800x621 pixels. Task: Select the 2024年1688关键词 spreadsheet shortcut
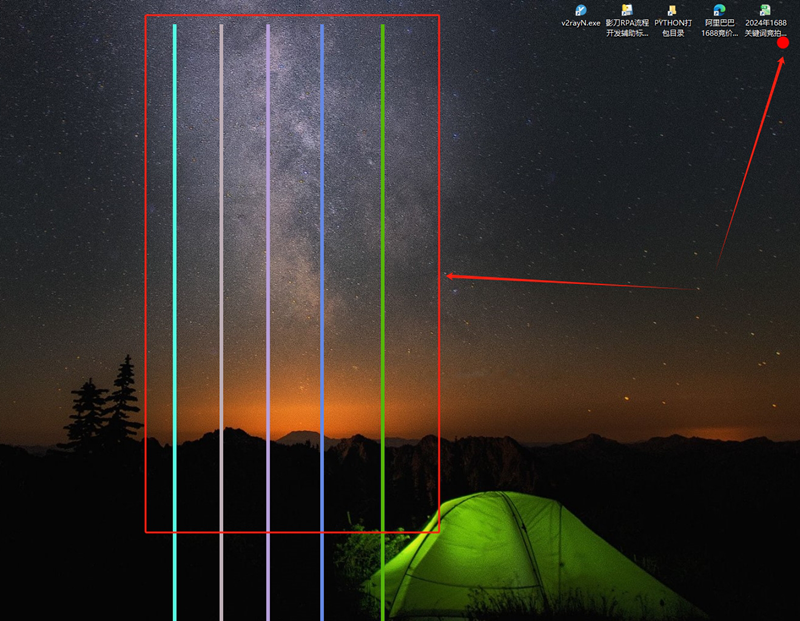(x=765, y=20)
